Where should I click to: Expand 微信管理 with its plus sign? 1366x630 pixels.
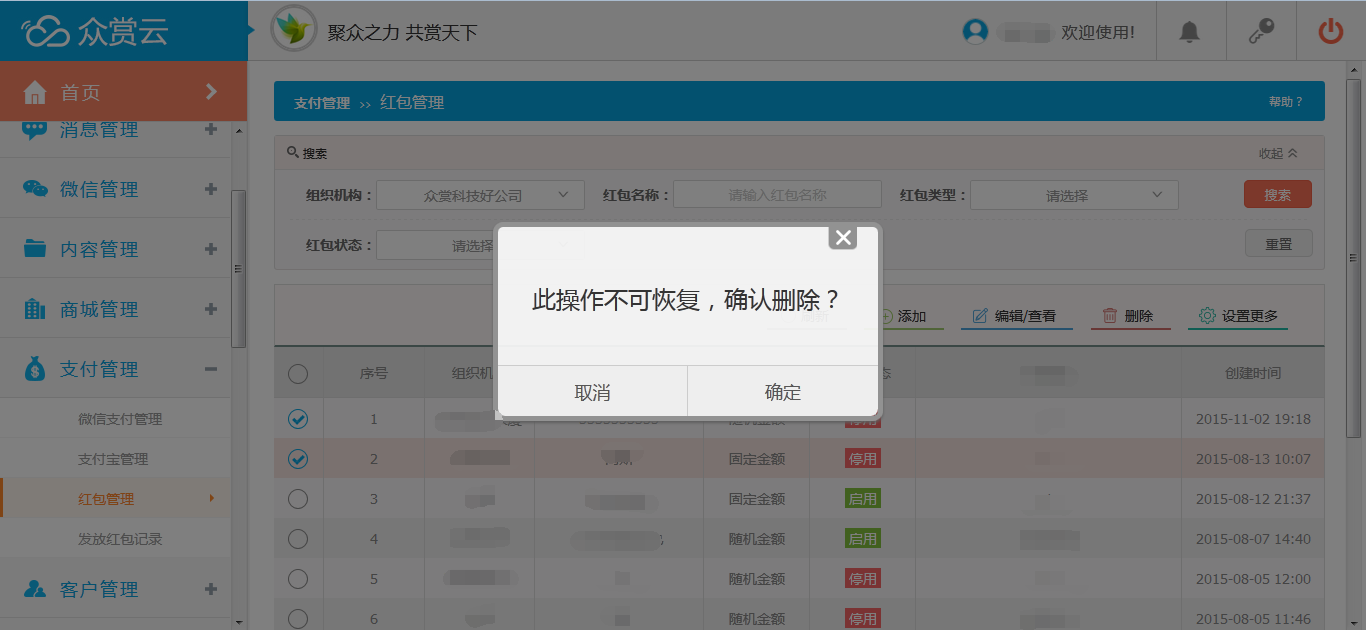[x=211, y=189]
